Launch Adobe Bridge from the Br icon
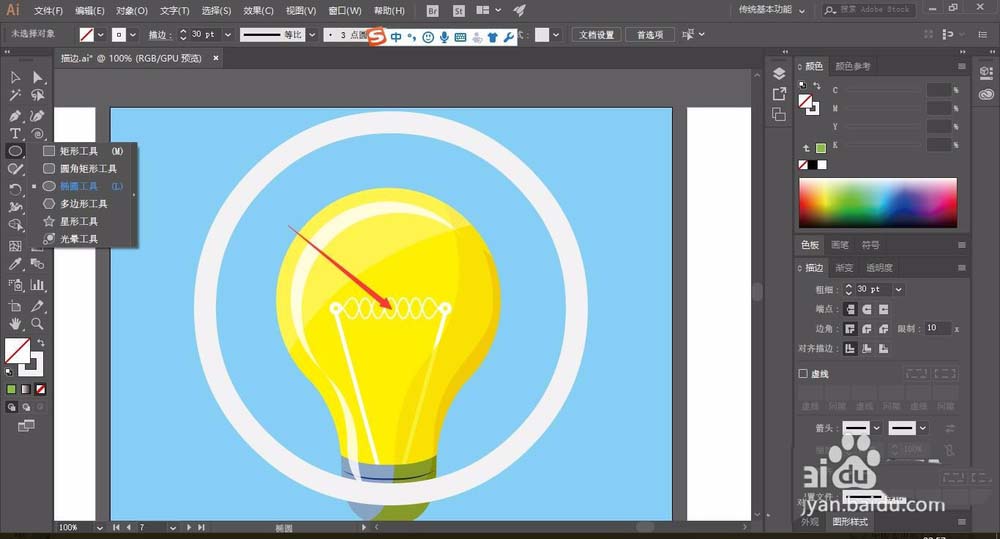The image size is (1000, 539). tap(432, 10)
